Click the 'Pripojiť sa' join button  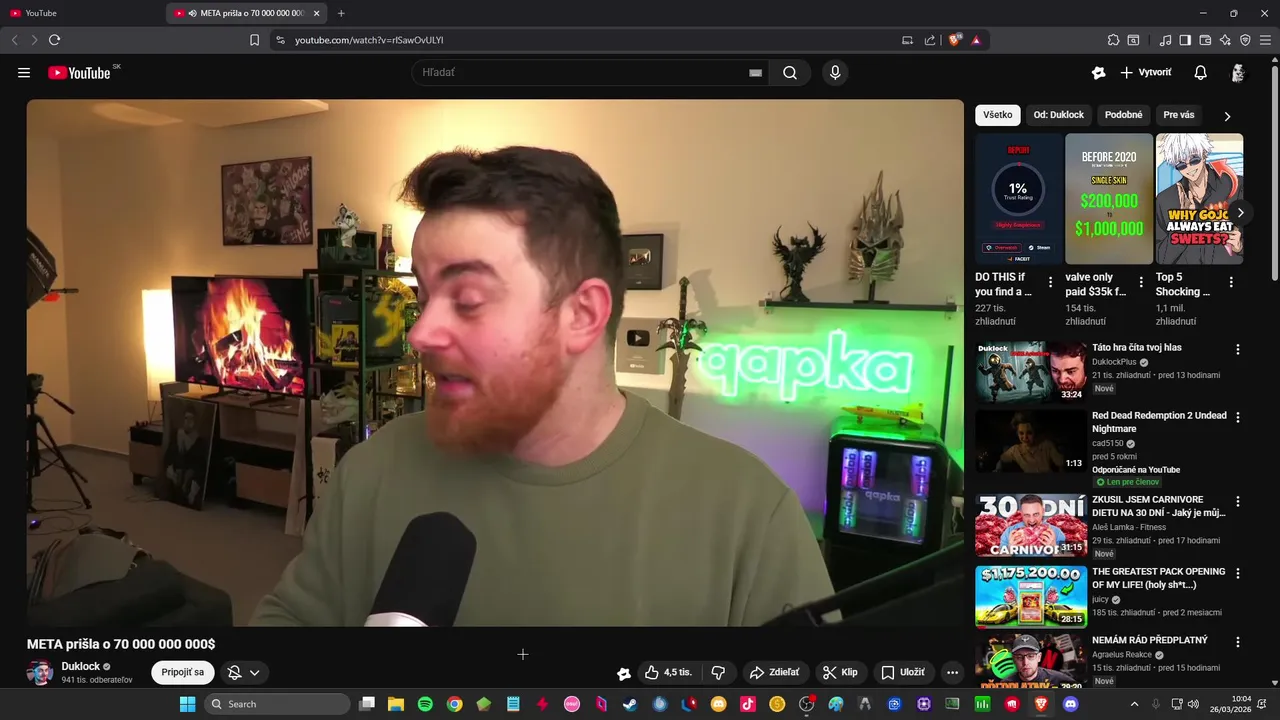tap(183, 672)
